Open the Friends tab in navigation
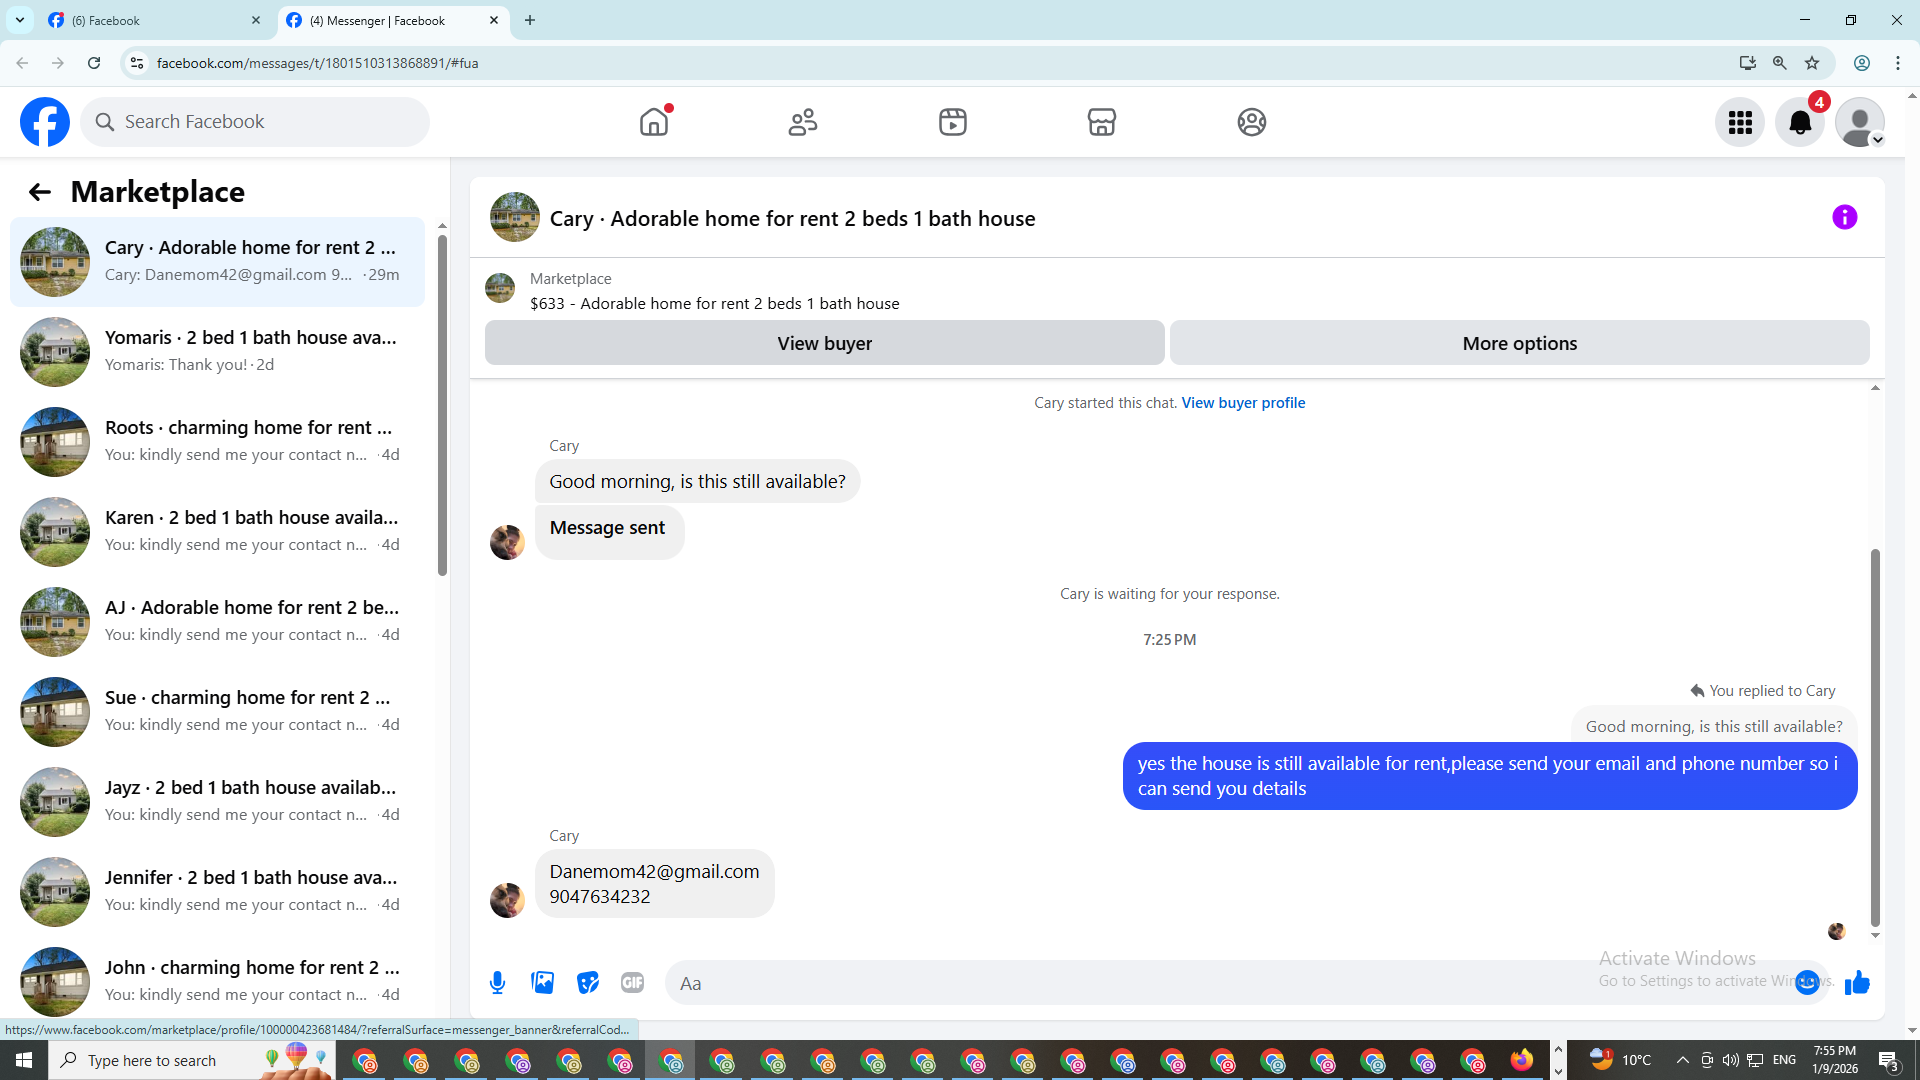The height and width of the screenshot is (1080, 1920). pos(803,122)
